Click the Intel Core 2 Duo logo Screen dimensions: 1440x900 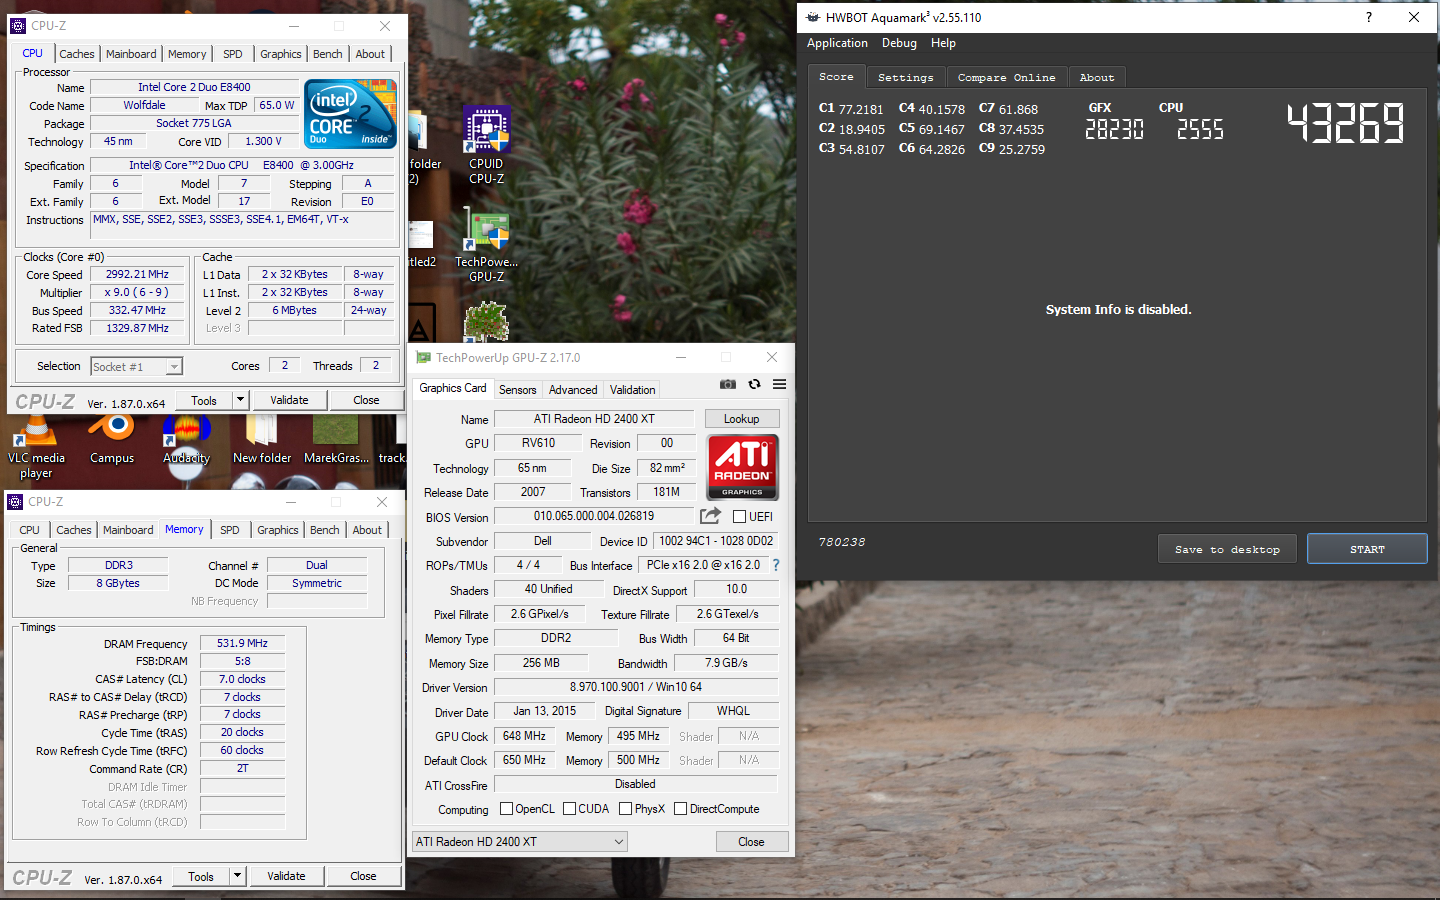click(352, 113)
